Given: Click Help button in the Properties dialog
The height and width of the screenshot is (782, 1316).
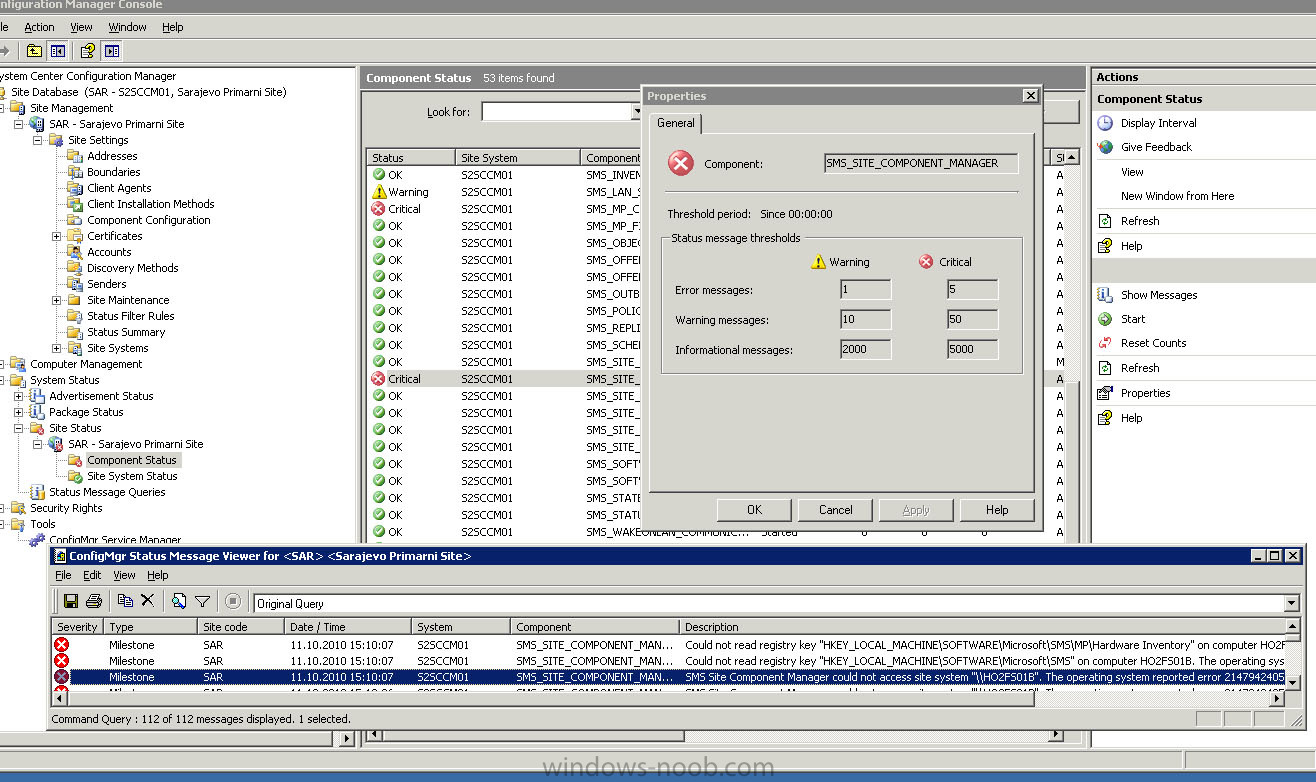Looking at the screenshot, I should (997, 510).
